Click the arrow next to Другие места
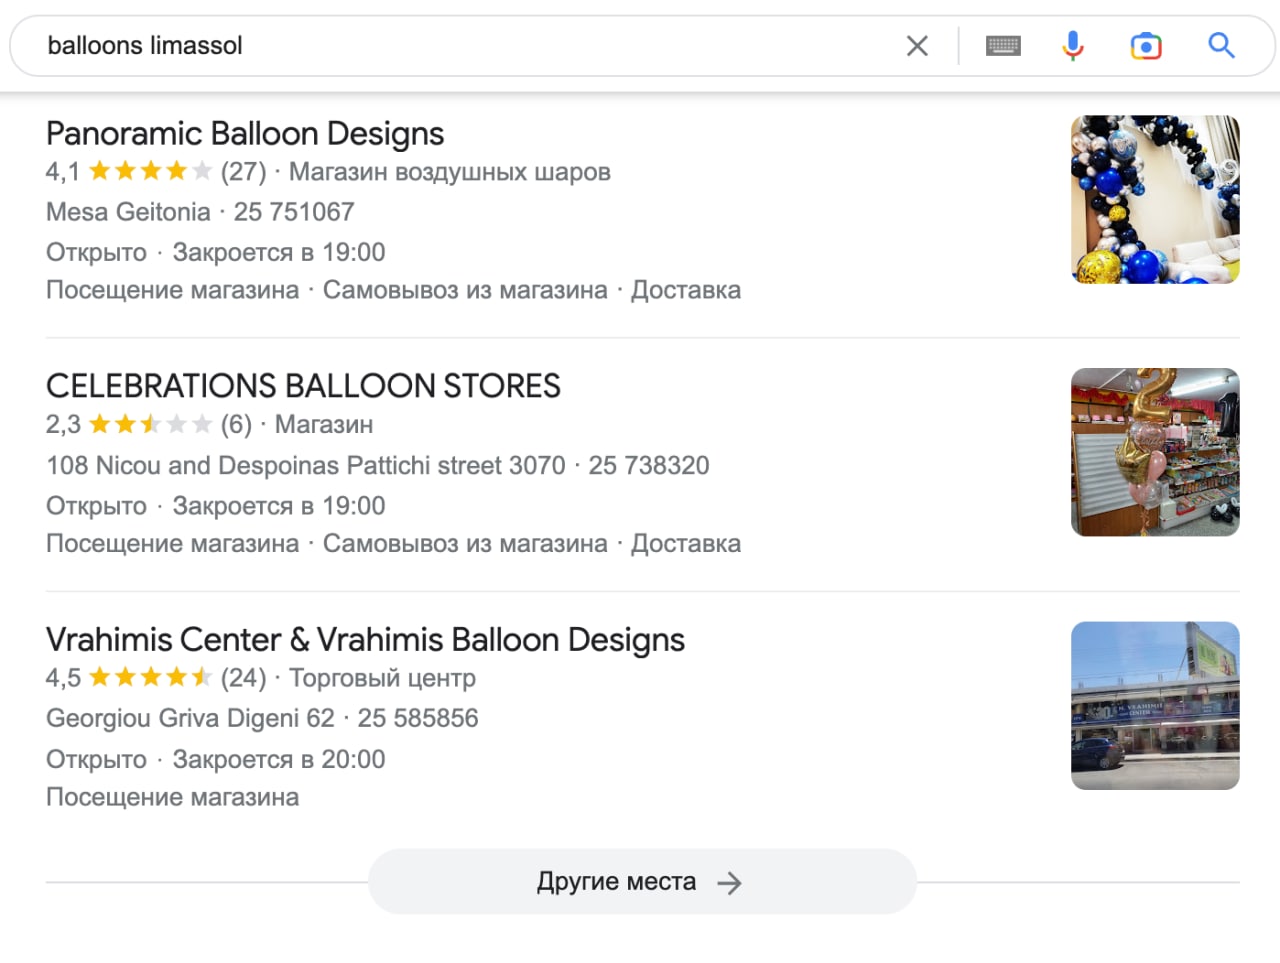 click(x=730, y=882)
